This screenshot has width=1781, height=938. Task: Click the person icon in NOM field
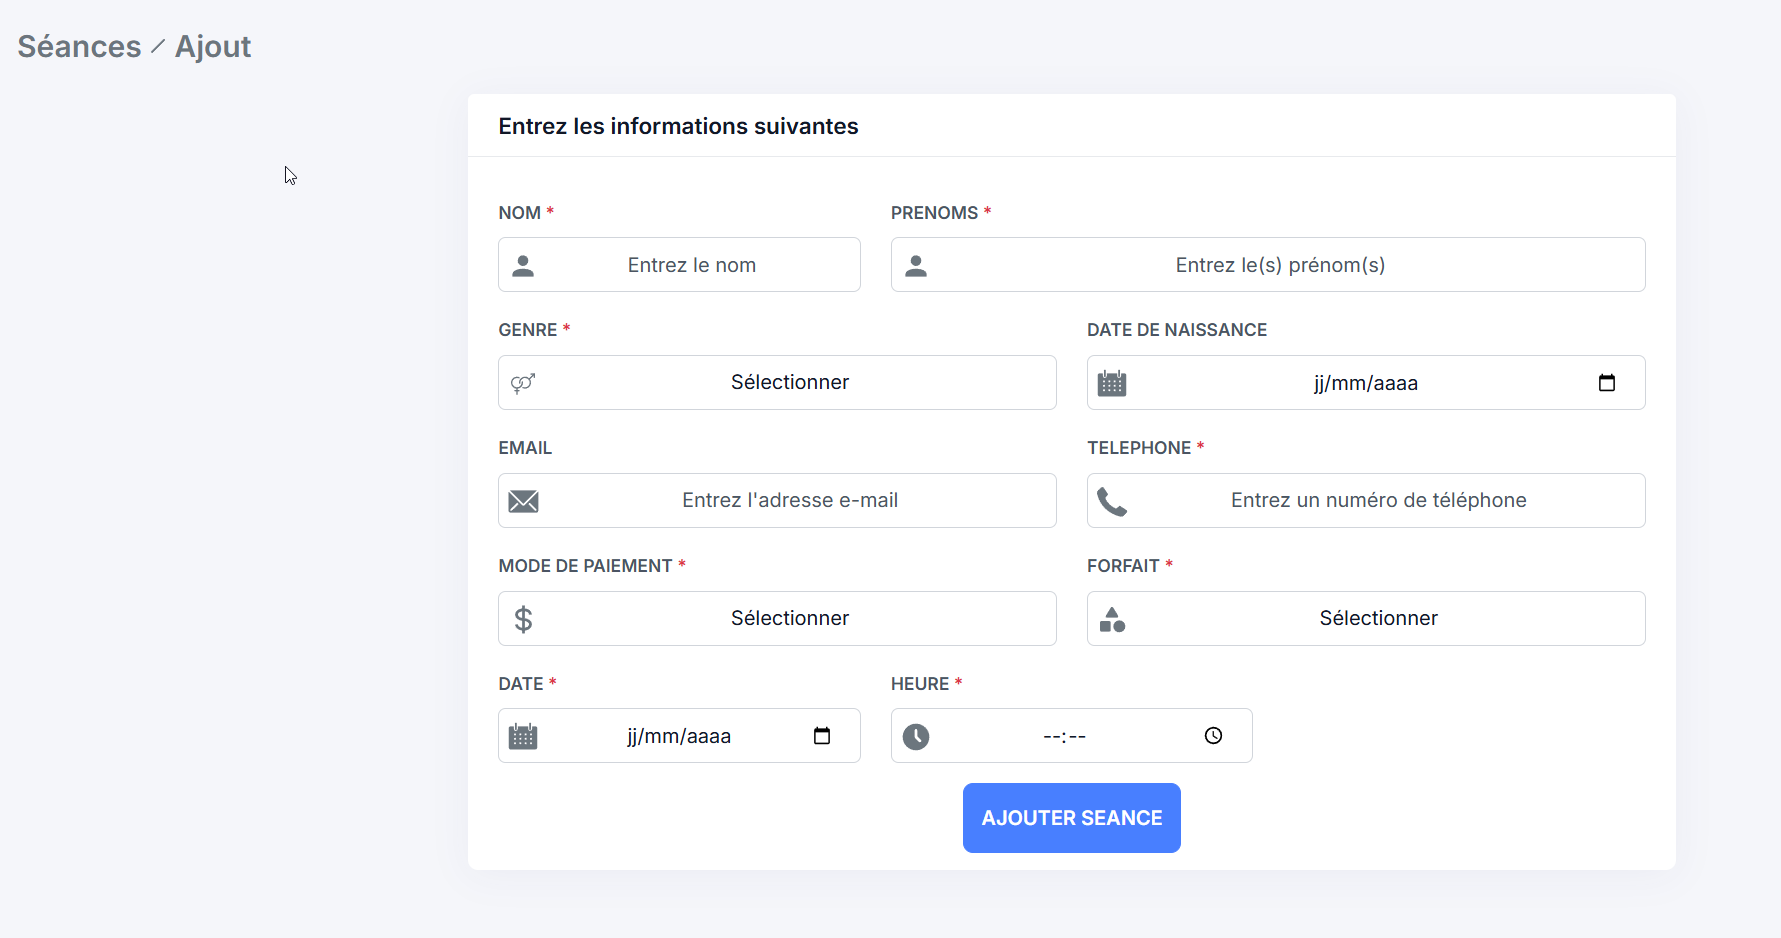(523, 265)
